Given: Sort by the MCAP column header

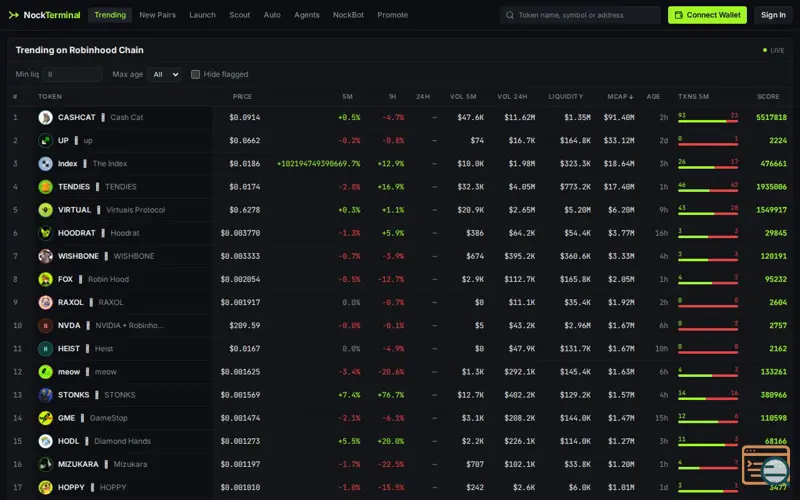Looking at the screenshot, I should (x=620, y=96).
